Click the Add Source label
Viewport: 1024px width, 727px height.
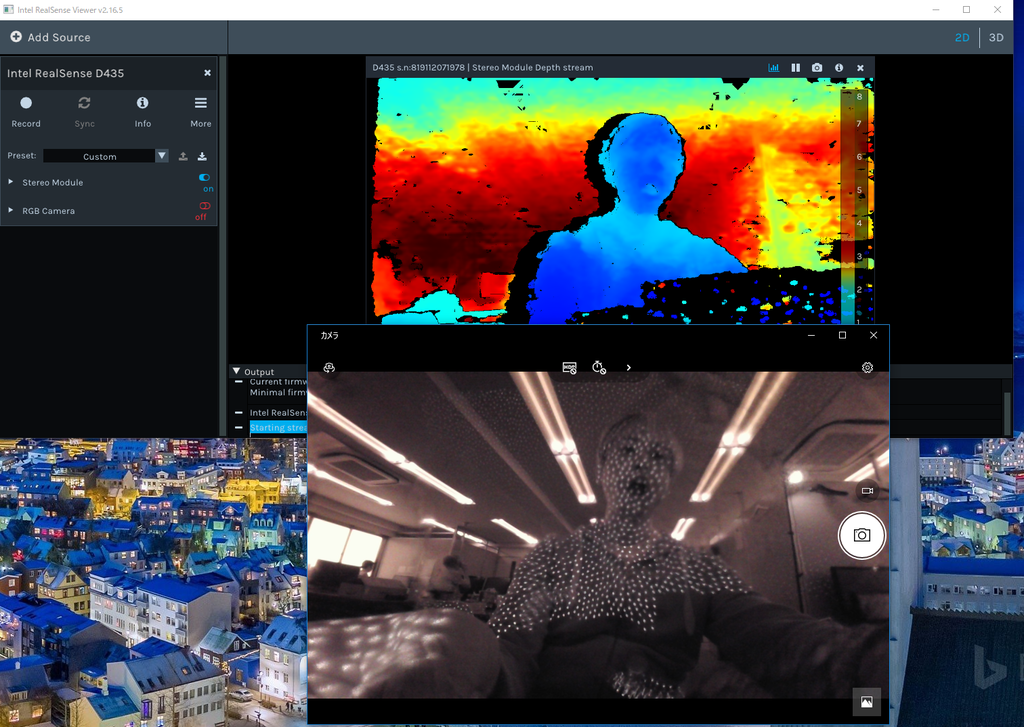click(59, 37)
